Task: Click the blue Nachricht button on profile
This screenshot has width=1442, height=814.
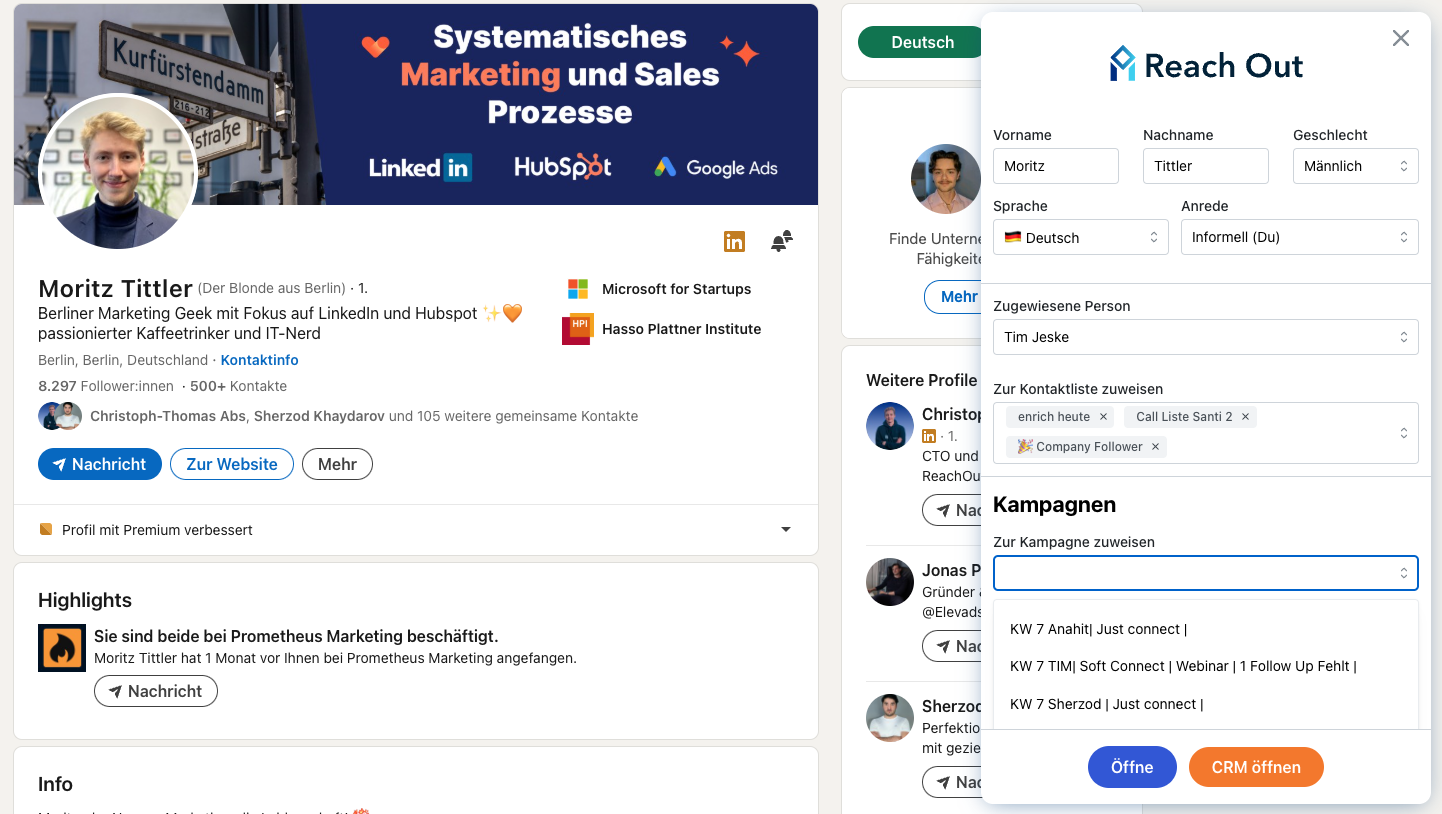Action: point(100,464)
